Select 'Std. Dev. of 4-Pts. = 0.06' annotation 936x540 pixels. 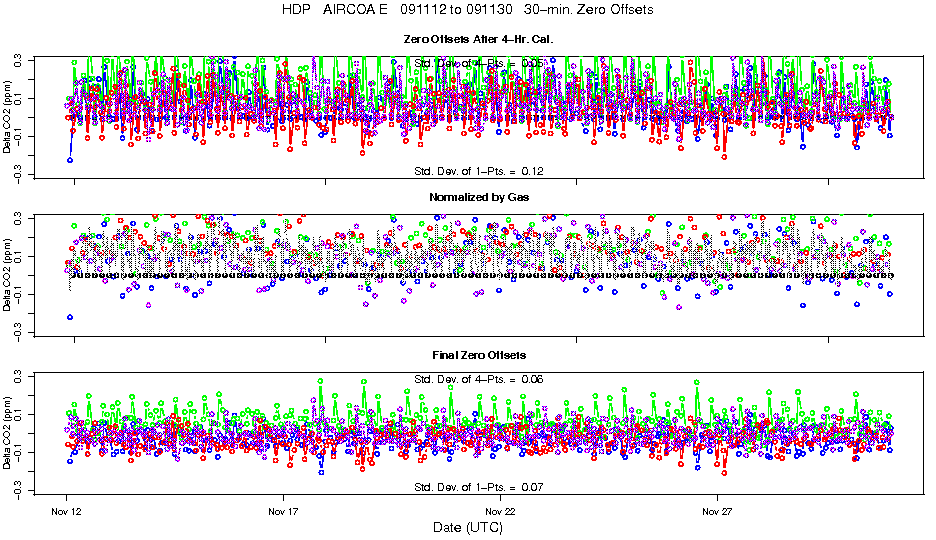(x=479, y=379)
